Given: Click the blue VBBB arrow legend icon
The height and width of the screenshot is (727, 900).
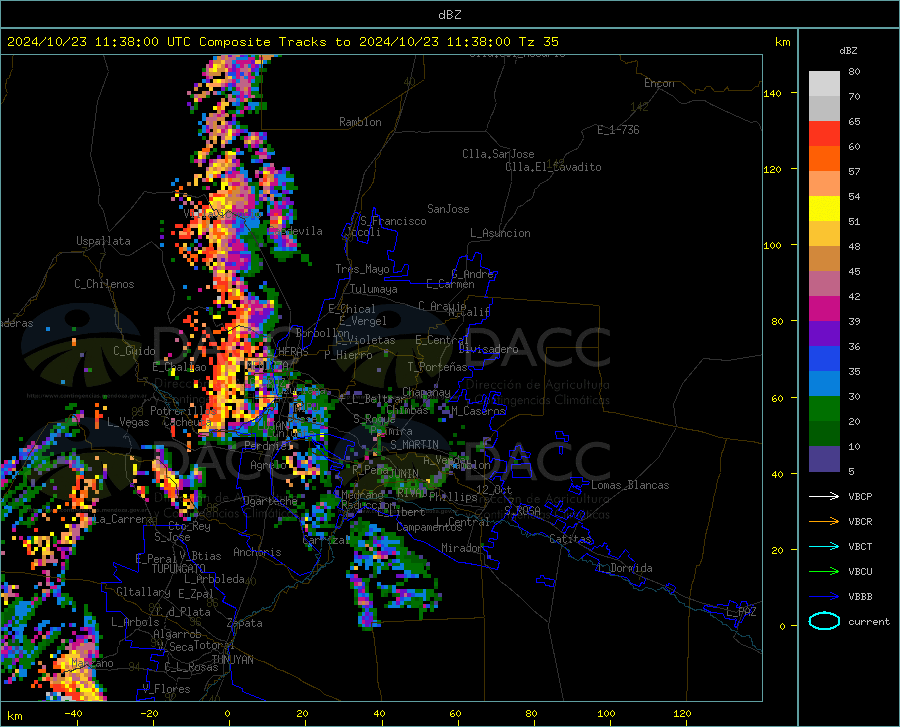Looking at the screenshot, I should pos(824,597).
